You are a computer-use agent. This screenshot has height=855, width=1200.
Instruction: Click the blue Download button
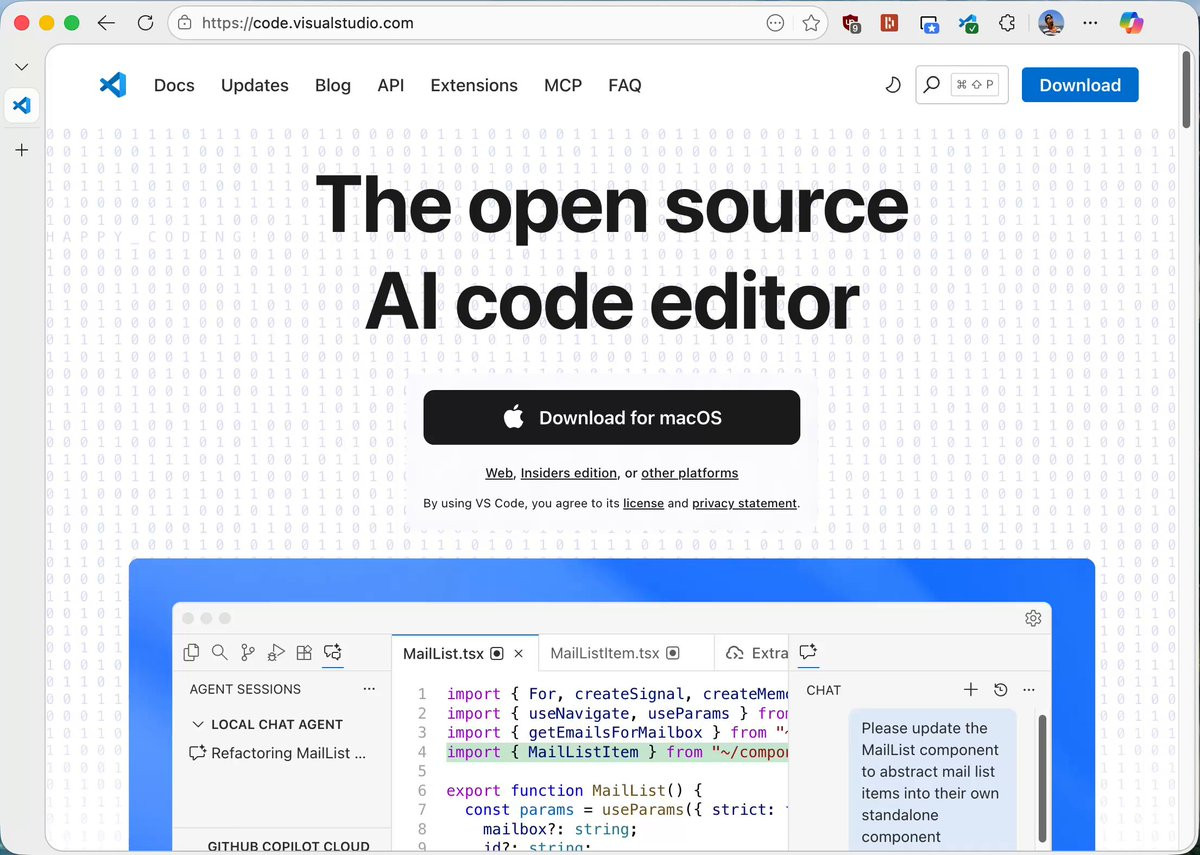(x=1080, y=85)
